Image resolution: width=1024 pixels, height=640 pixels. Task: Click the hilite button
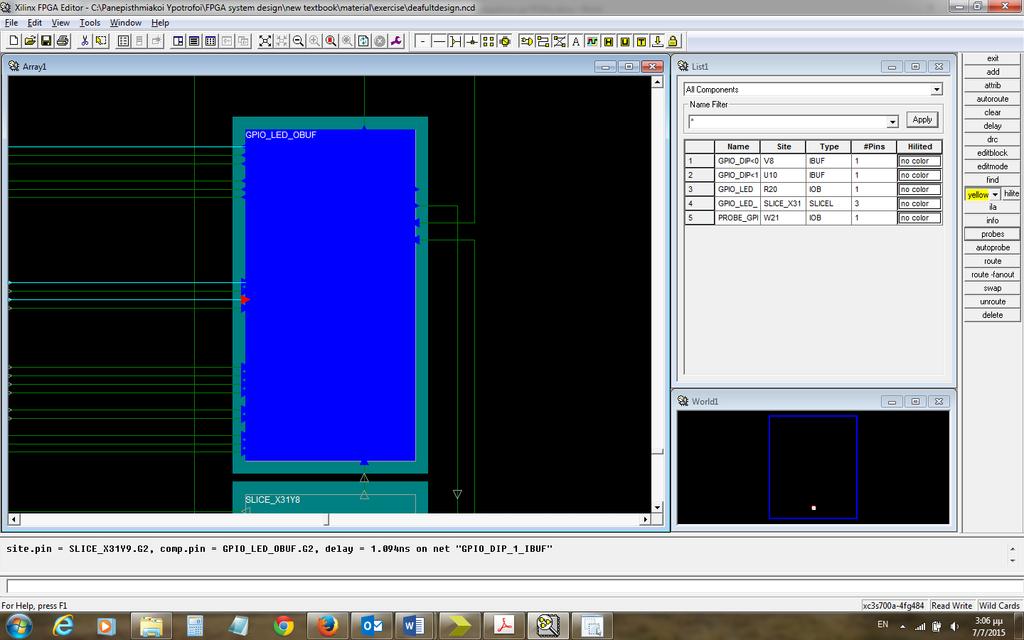click(x=1011, y=193)
